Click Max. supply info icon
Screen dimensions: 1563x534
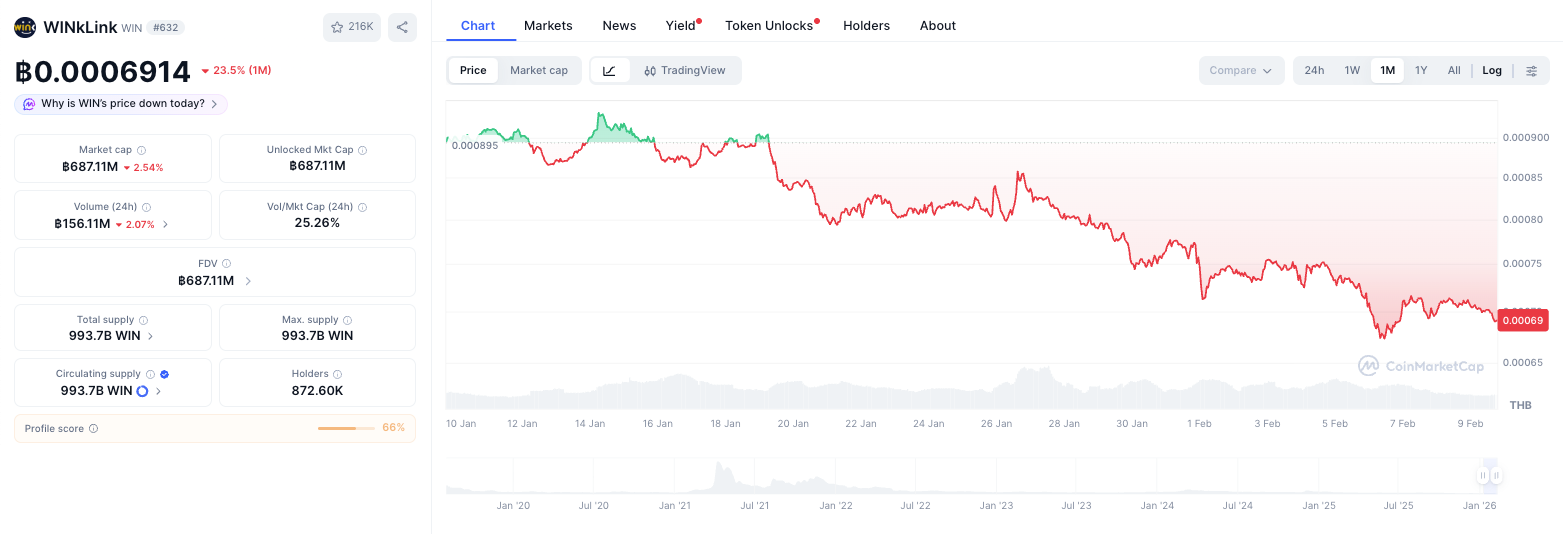(x=348, y=320)
